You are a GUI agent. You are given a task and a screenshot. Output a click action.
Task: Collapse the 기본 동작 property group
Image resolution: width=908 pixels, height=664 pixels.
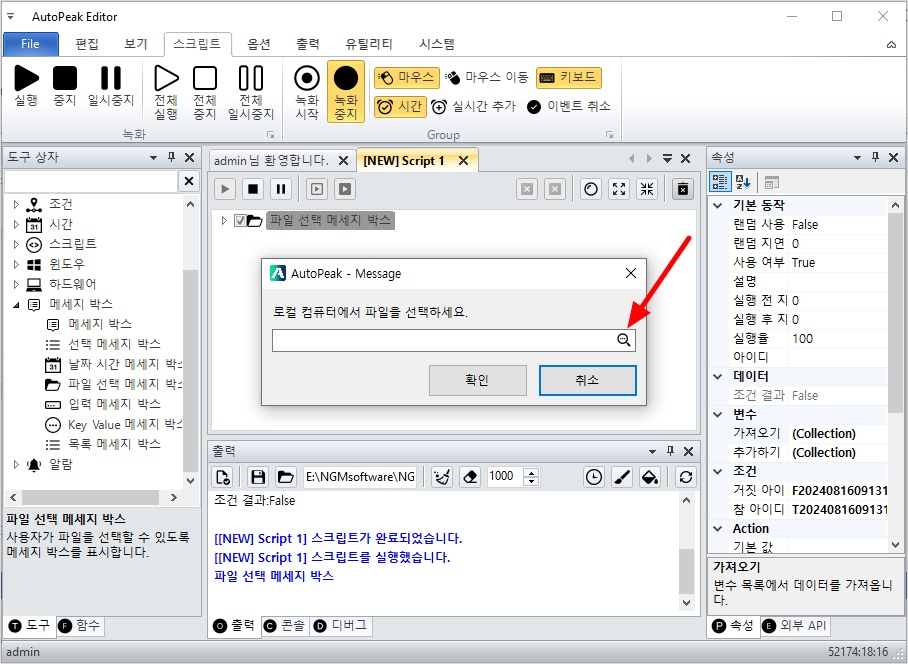pyautogui.click(x=718, y=206)
